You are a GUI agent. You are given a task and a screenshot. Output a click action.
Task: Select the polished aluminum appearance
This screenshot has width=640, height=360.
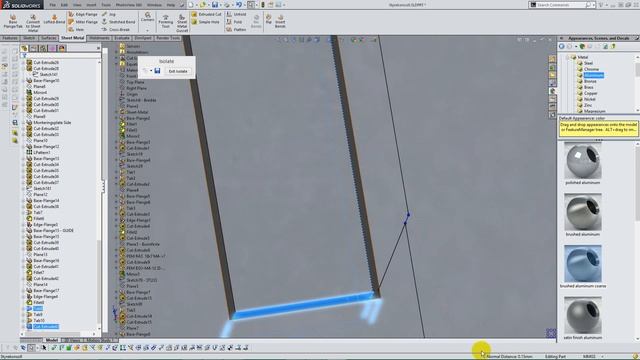click(x=582, y=161)
